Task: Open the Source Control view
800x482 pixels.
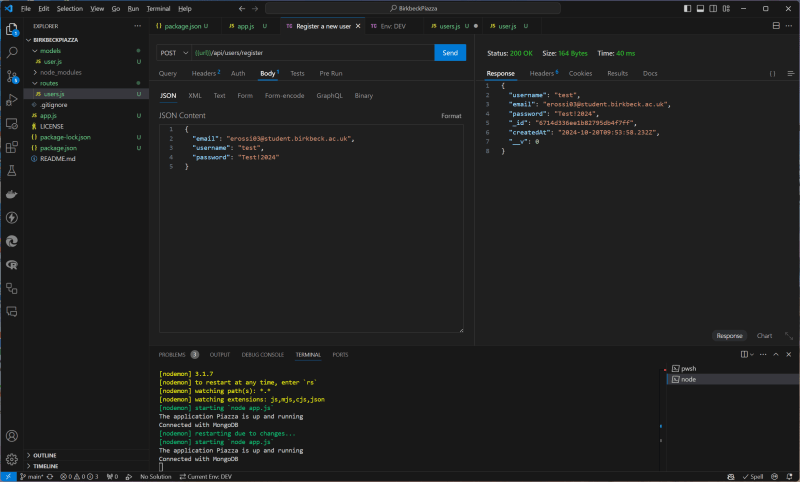Action: point(11,77)
